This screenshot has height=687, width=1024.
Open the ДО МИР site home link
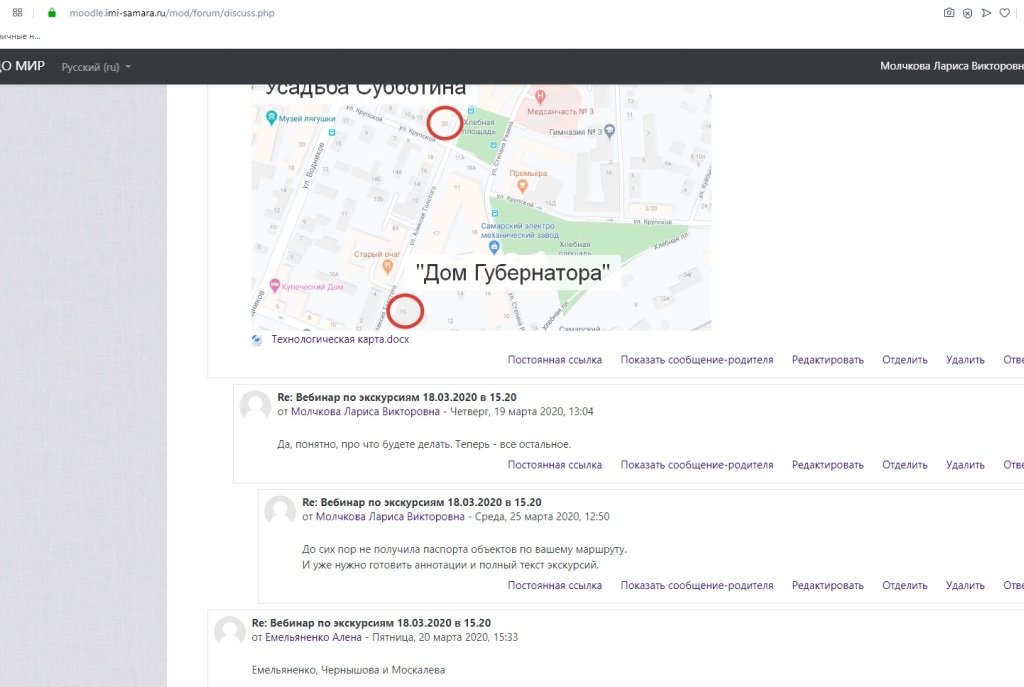22,66
